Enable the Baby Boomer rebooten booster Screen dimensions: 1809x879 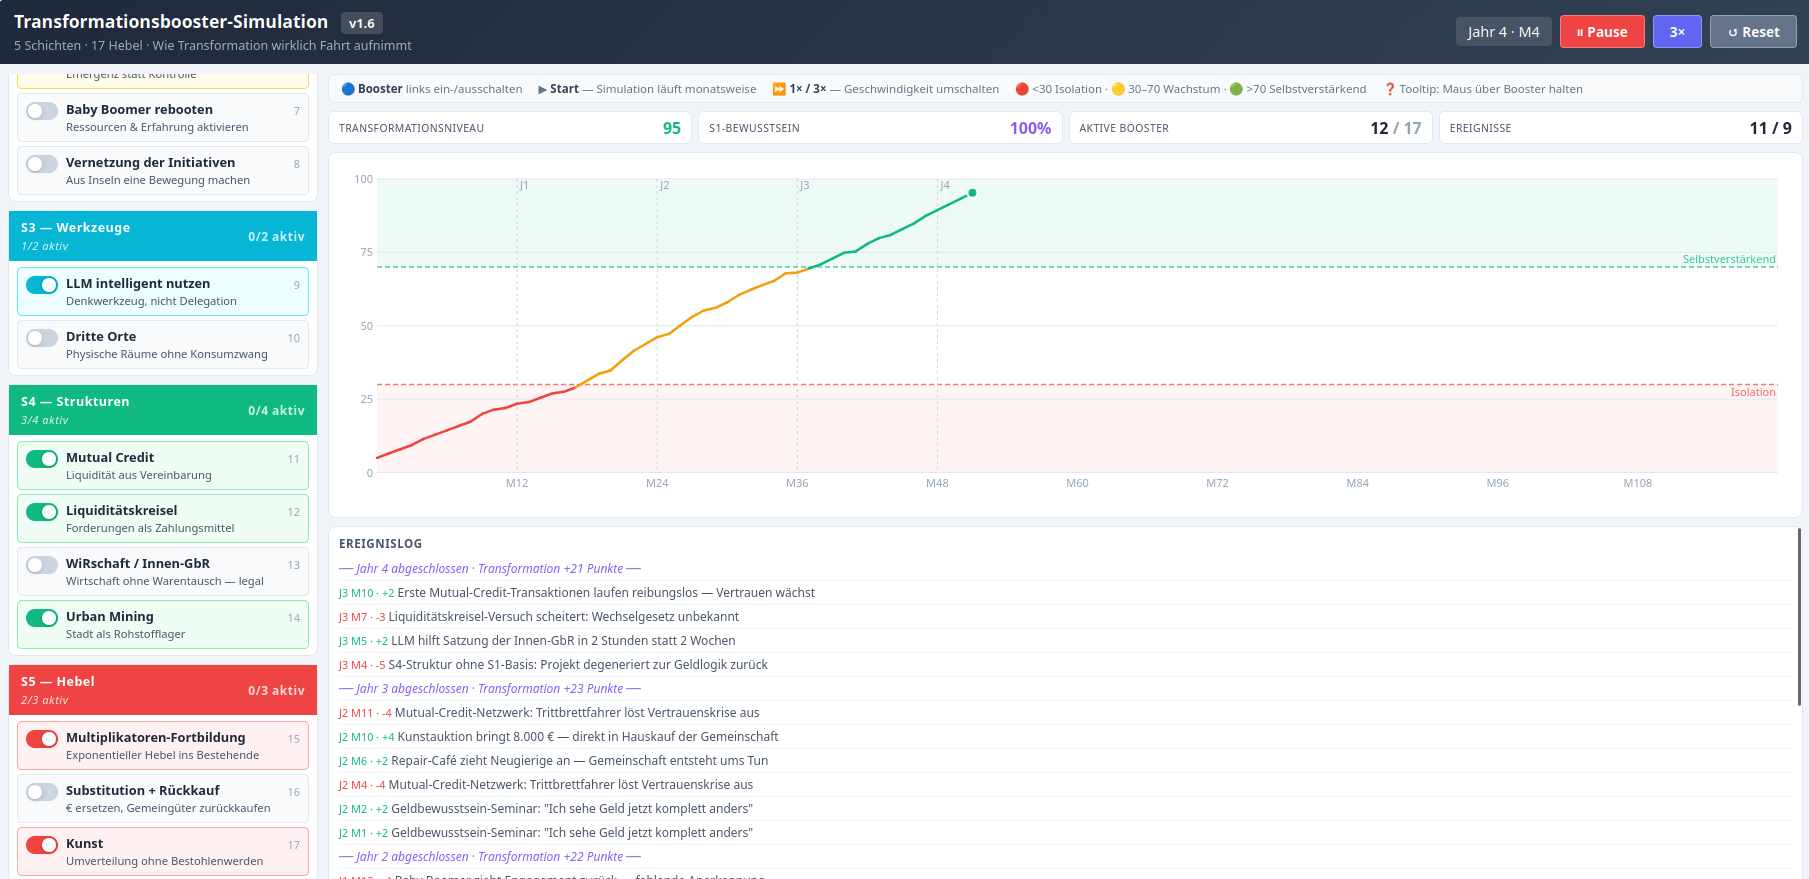point(42,111)
